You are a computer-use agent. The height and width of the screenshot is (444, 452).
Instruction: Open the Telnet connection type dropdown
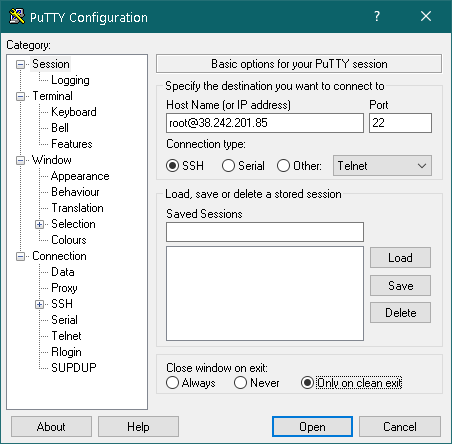[x=382, y=166]
